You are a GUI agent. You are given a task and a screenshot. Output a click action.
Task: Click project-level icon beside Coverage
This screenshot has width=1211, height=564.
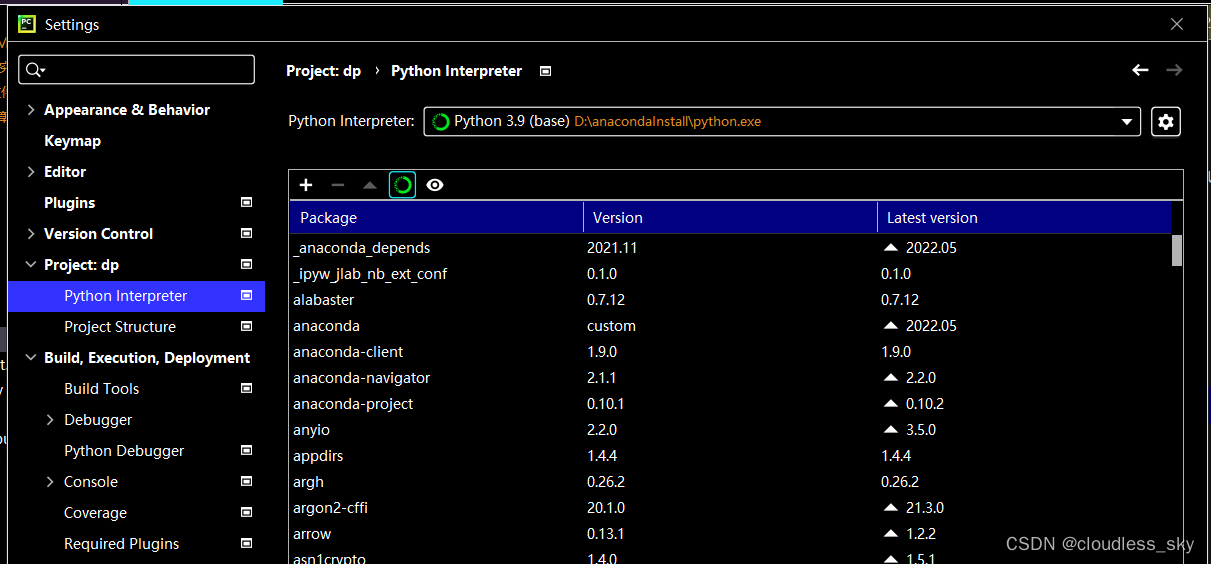[247, 512]
